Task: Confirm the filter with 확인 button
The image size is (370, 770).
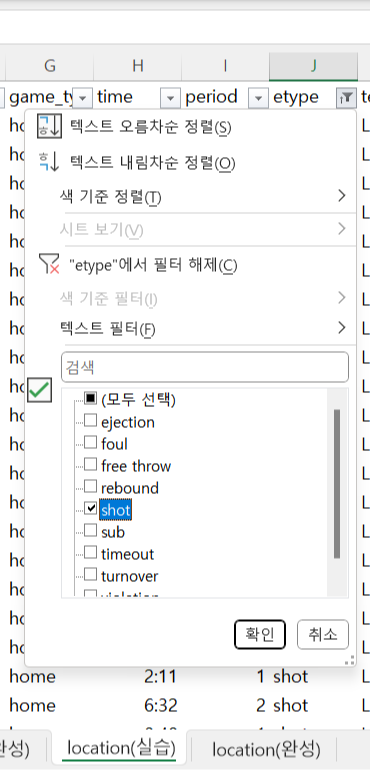Action: [259, 634]
